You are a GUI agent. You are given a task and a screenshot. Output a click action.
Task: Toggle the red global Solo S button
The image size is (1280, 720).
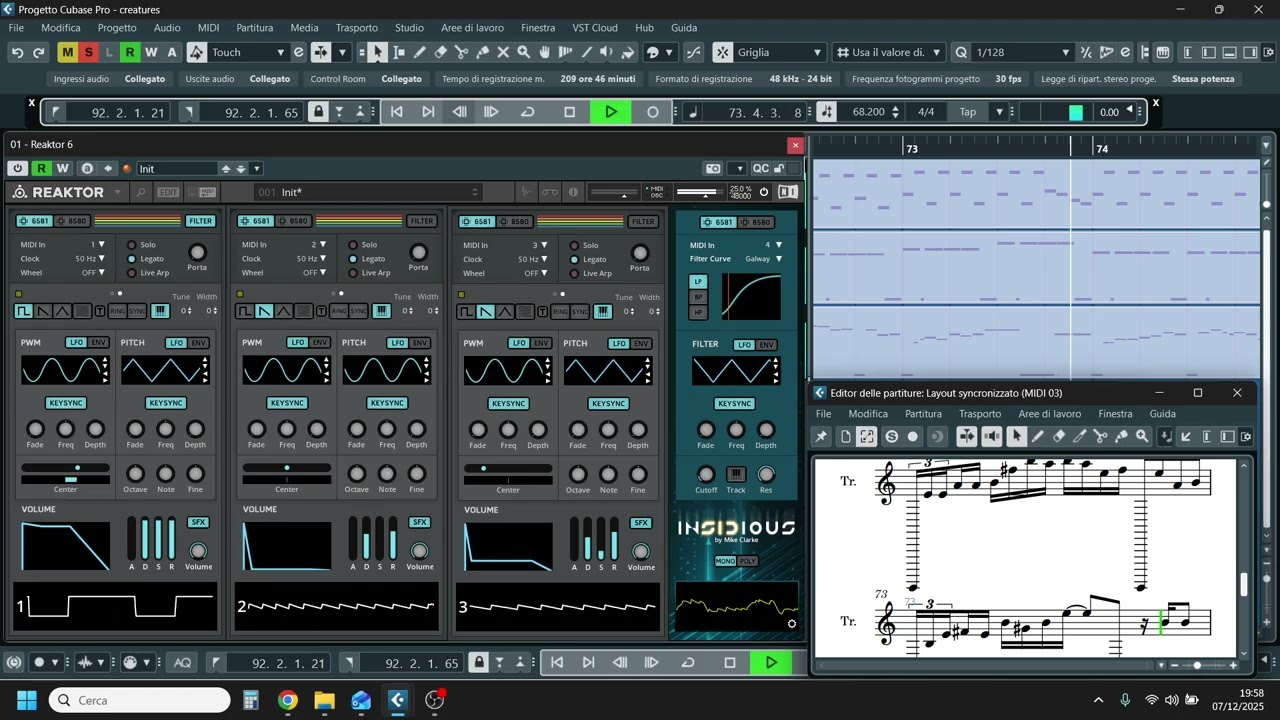(x=88, y=52)
